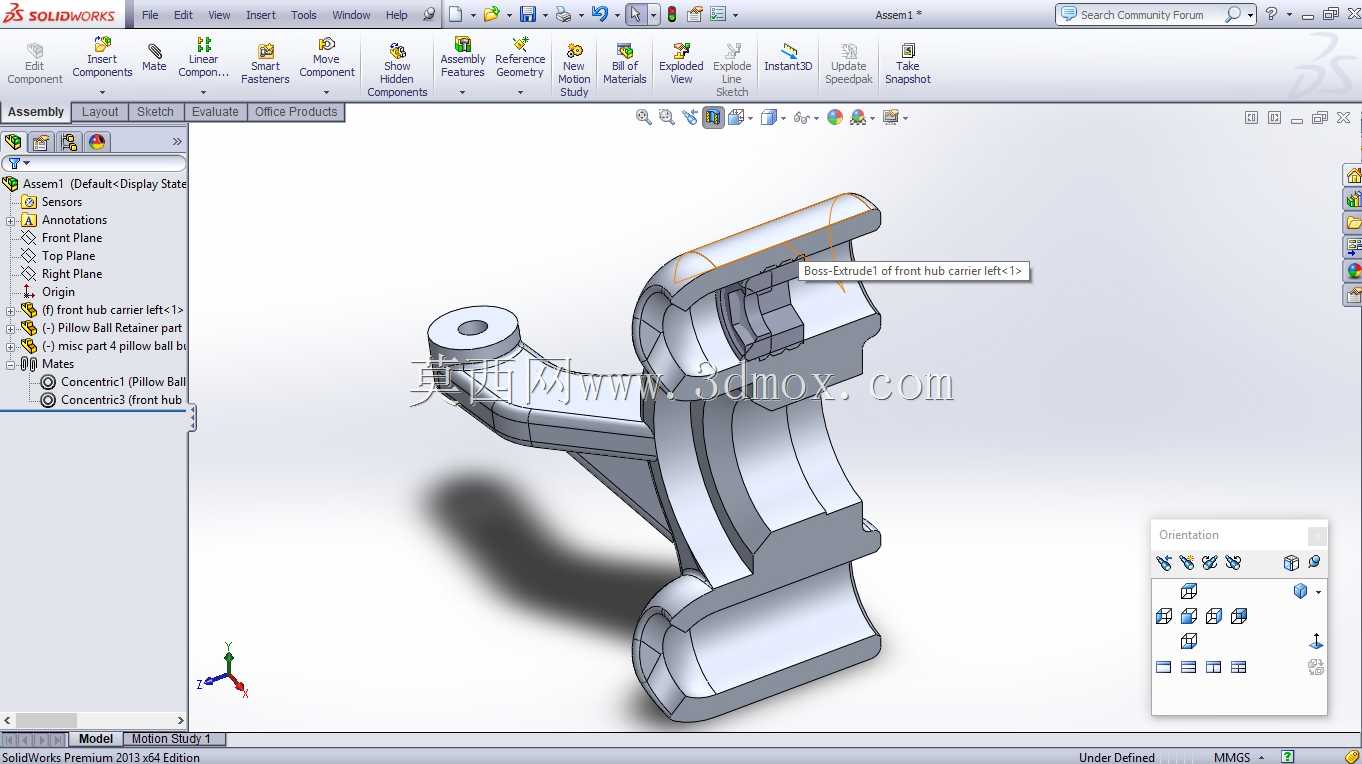Screen dimensions: 1362x764
Task: Click the Help question mark button
Action: tap(1271, 14)
